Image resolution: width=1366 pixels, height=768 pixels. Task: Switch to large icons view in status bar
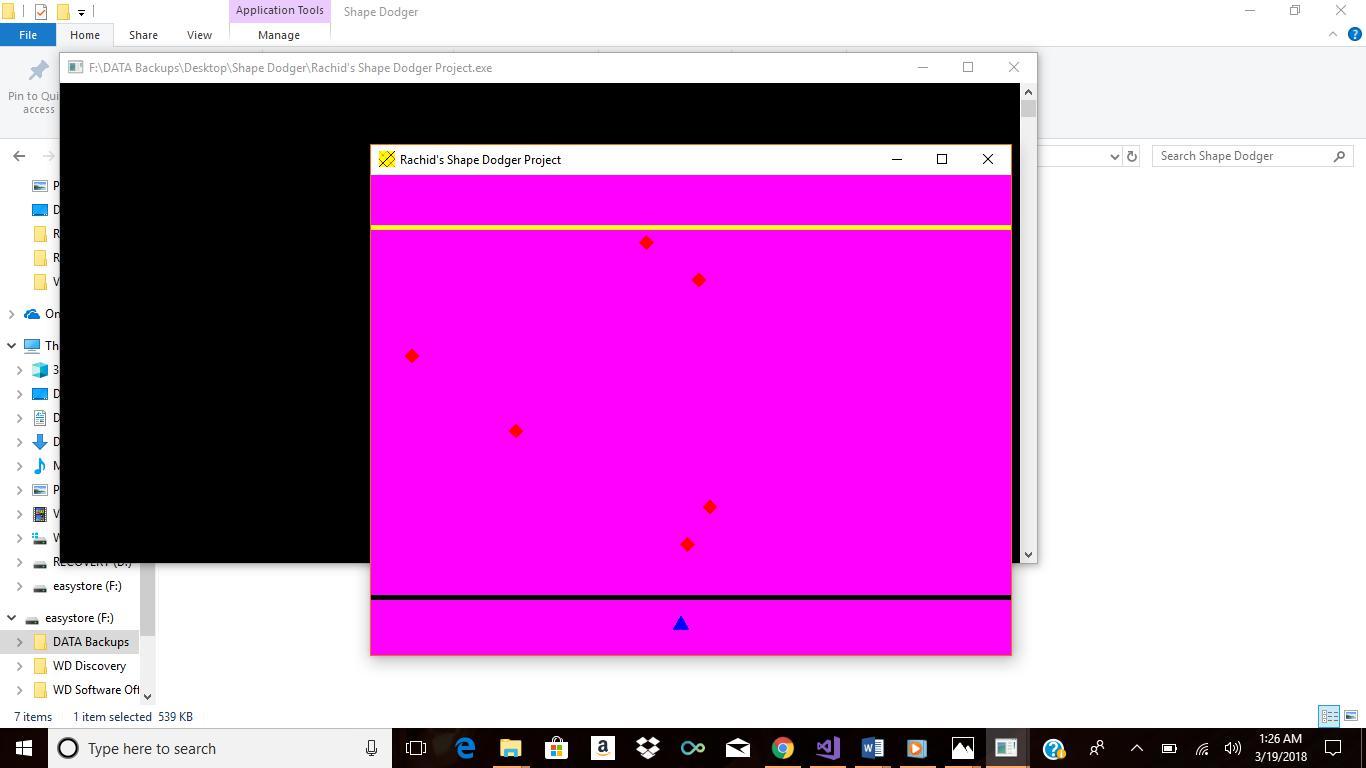[x=1350, y=716]
